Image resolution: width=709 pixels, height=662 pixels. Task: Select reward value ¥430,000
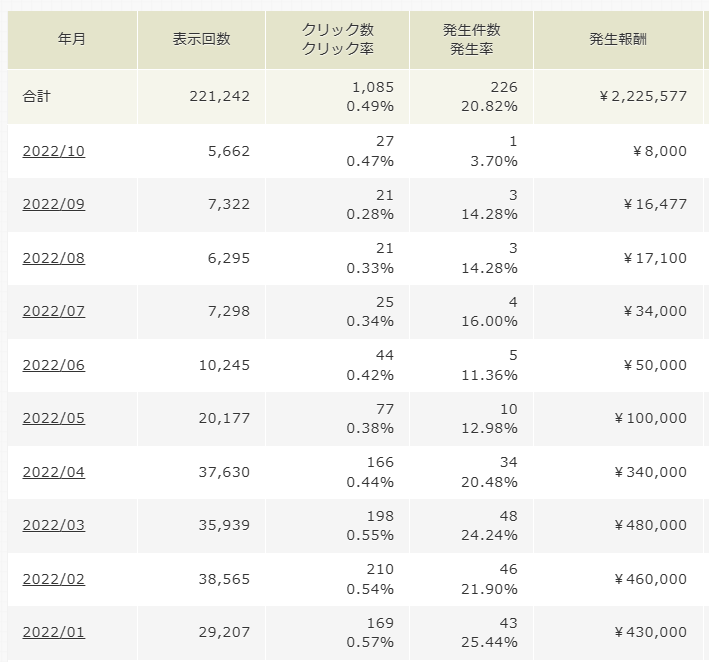(651, 632)
